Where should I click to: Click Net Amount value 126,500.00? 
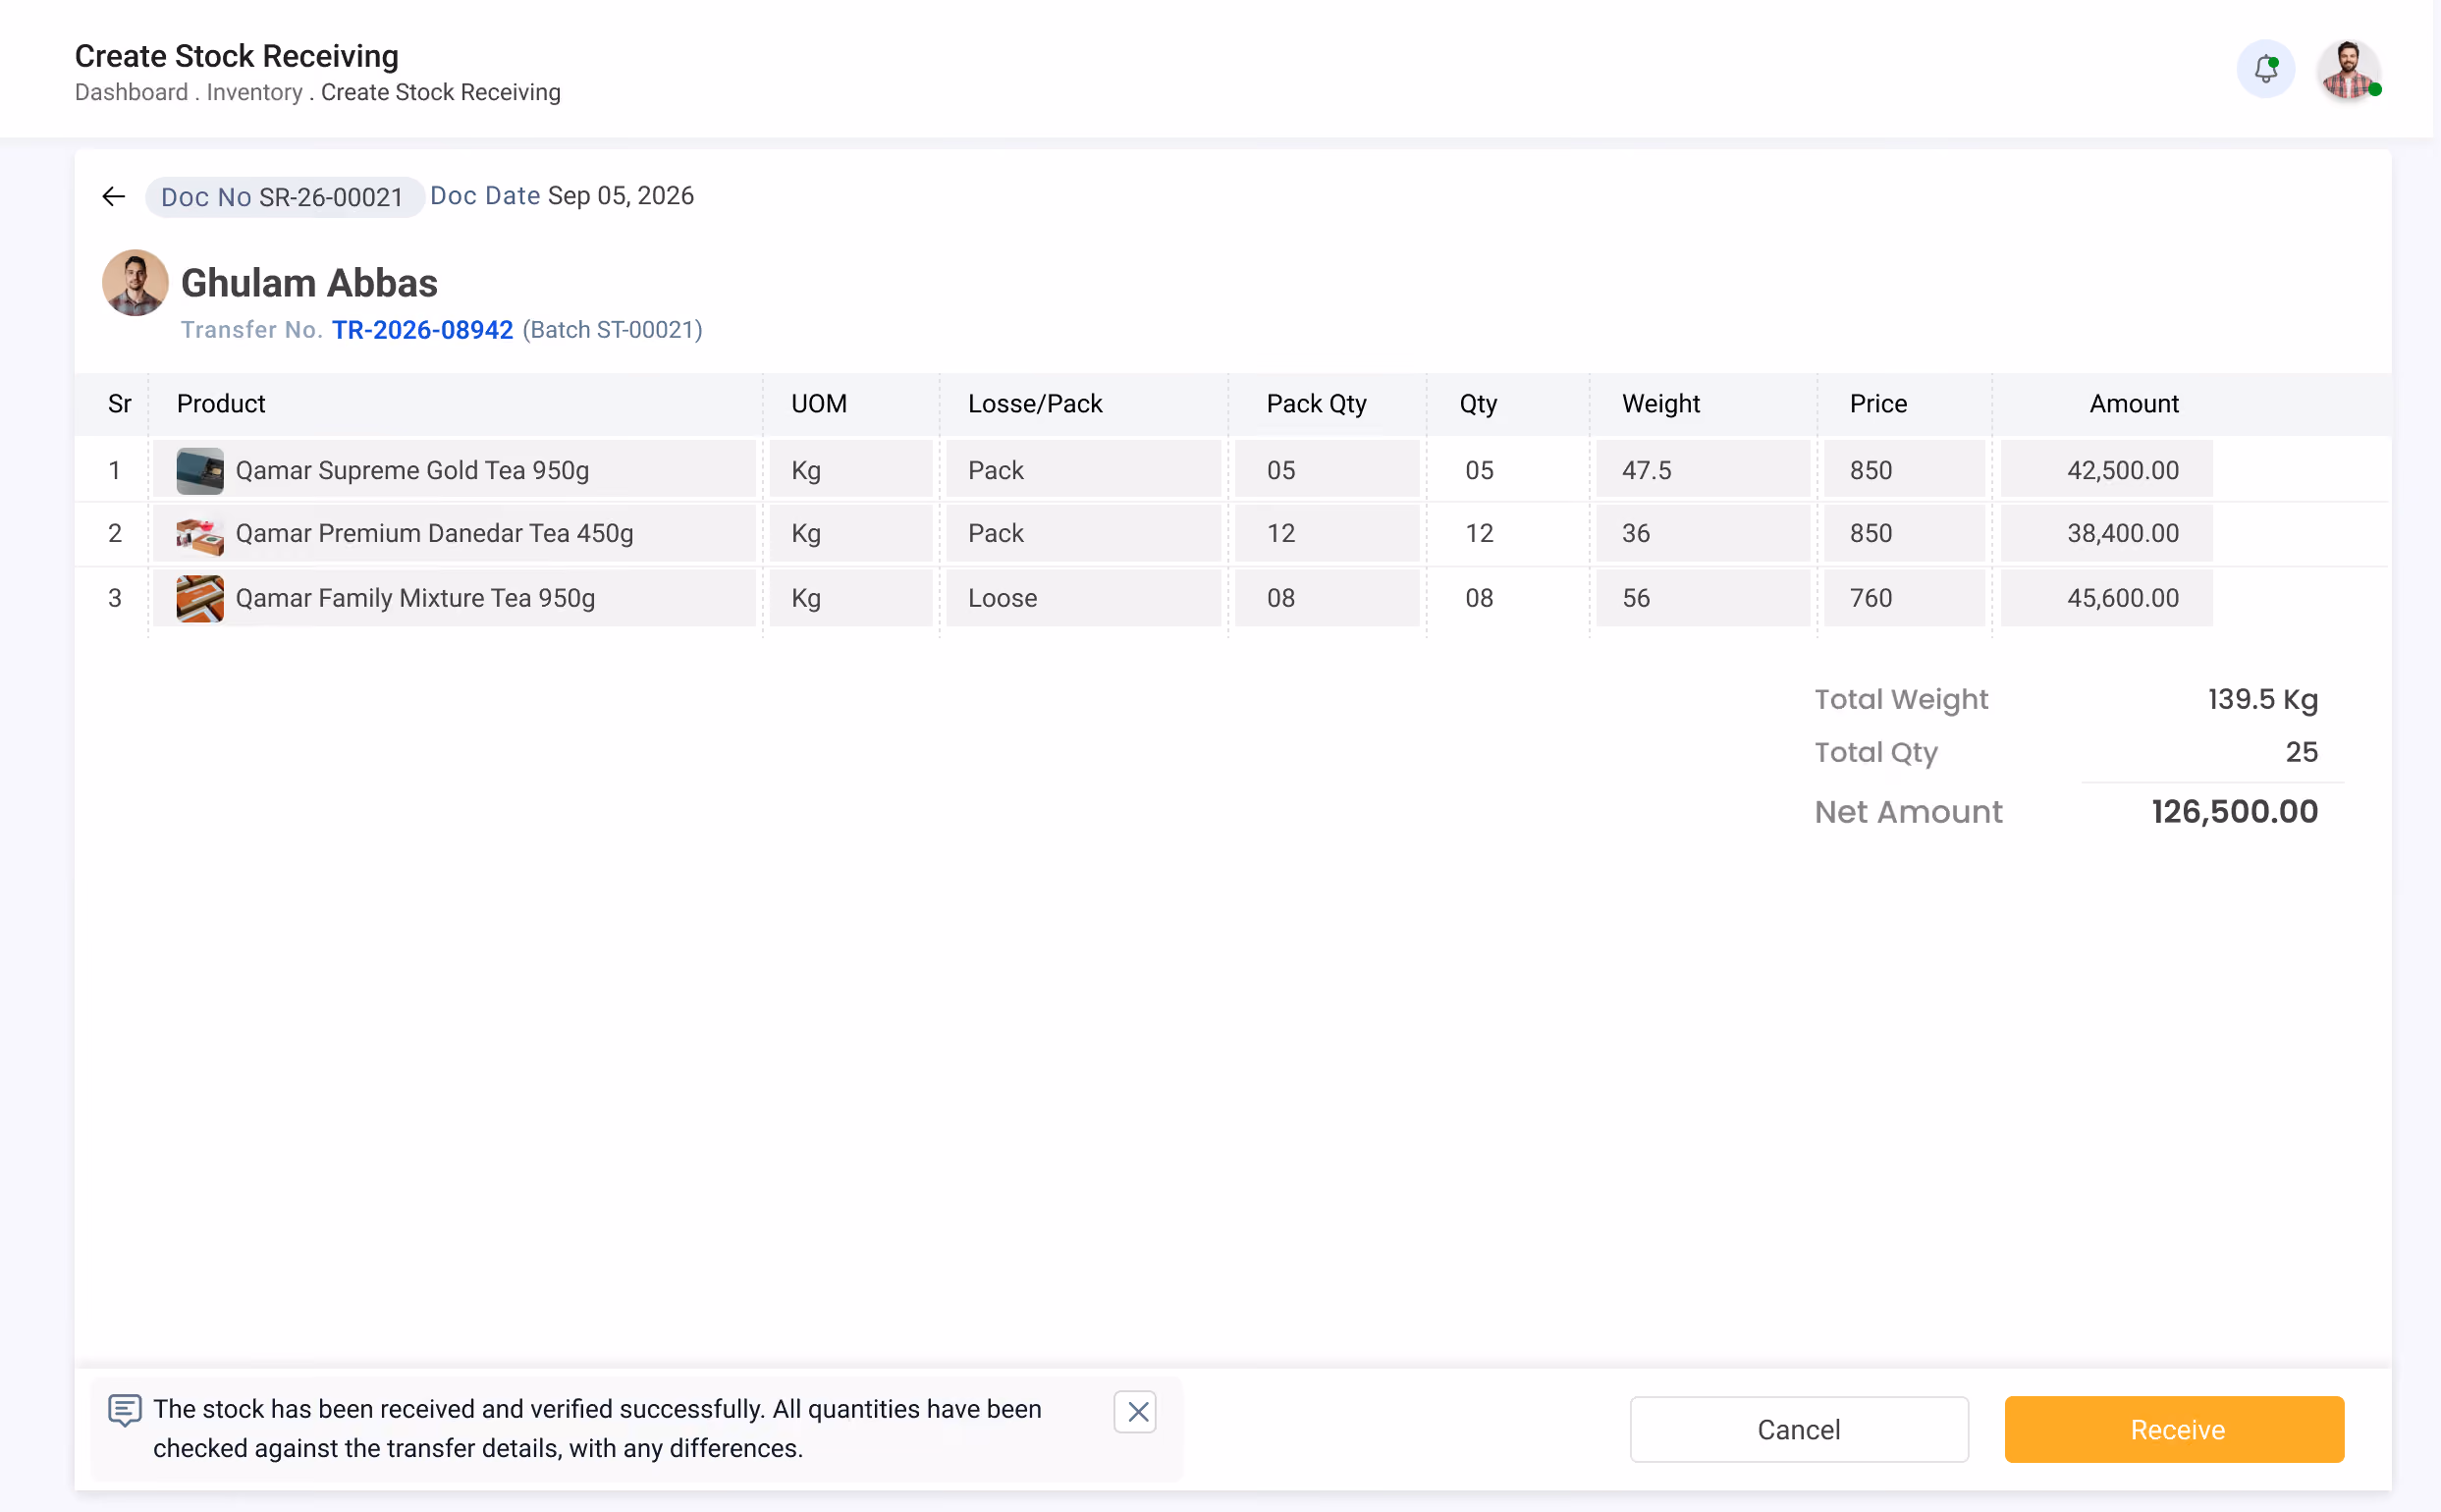2234,811
